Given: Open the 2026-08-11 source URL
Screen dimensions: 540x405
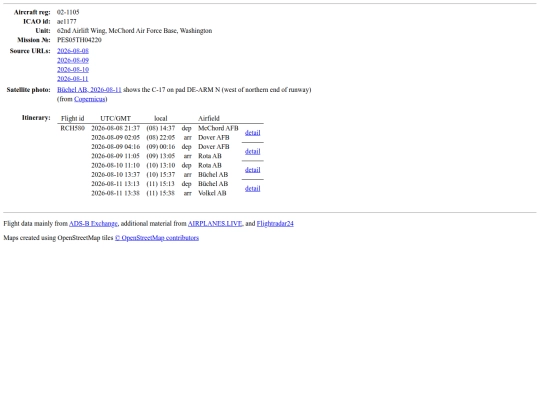Looking at the screenshot, I should tap(73, 79).
